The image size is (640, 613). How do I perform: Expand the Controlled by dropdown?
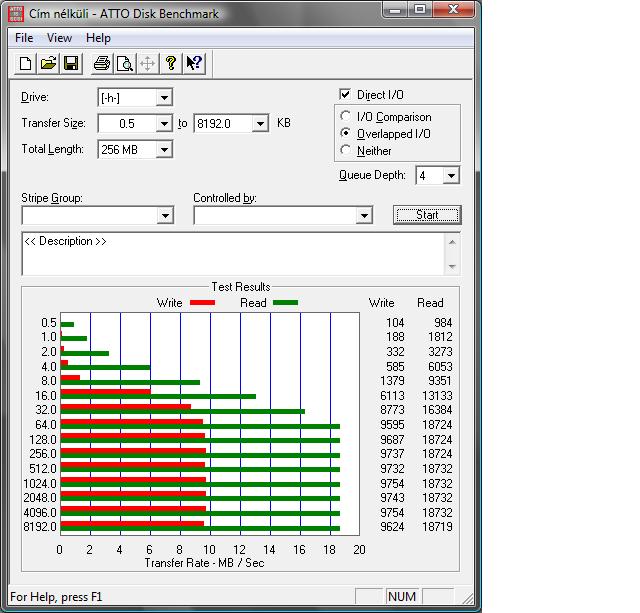pyautogui.click(x=364, y=215)
